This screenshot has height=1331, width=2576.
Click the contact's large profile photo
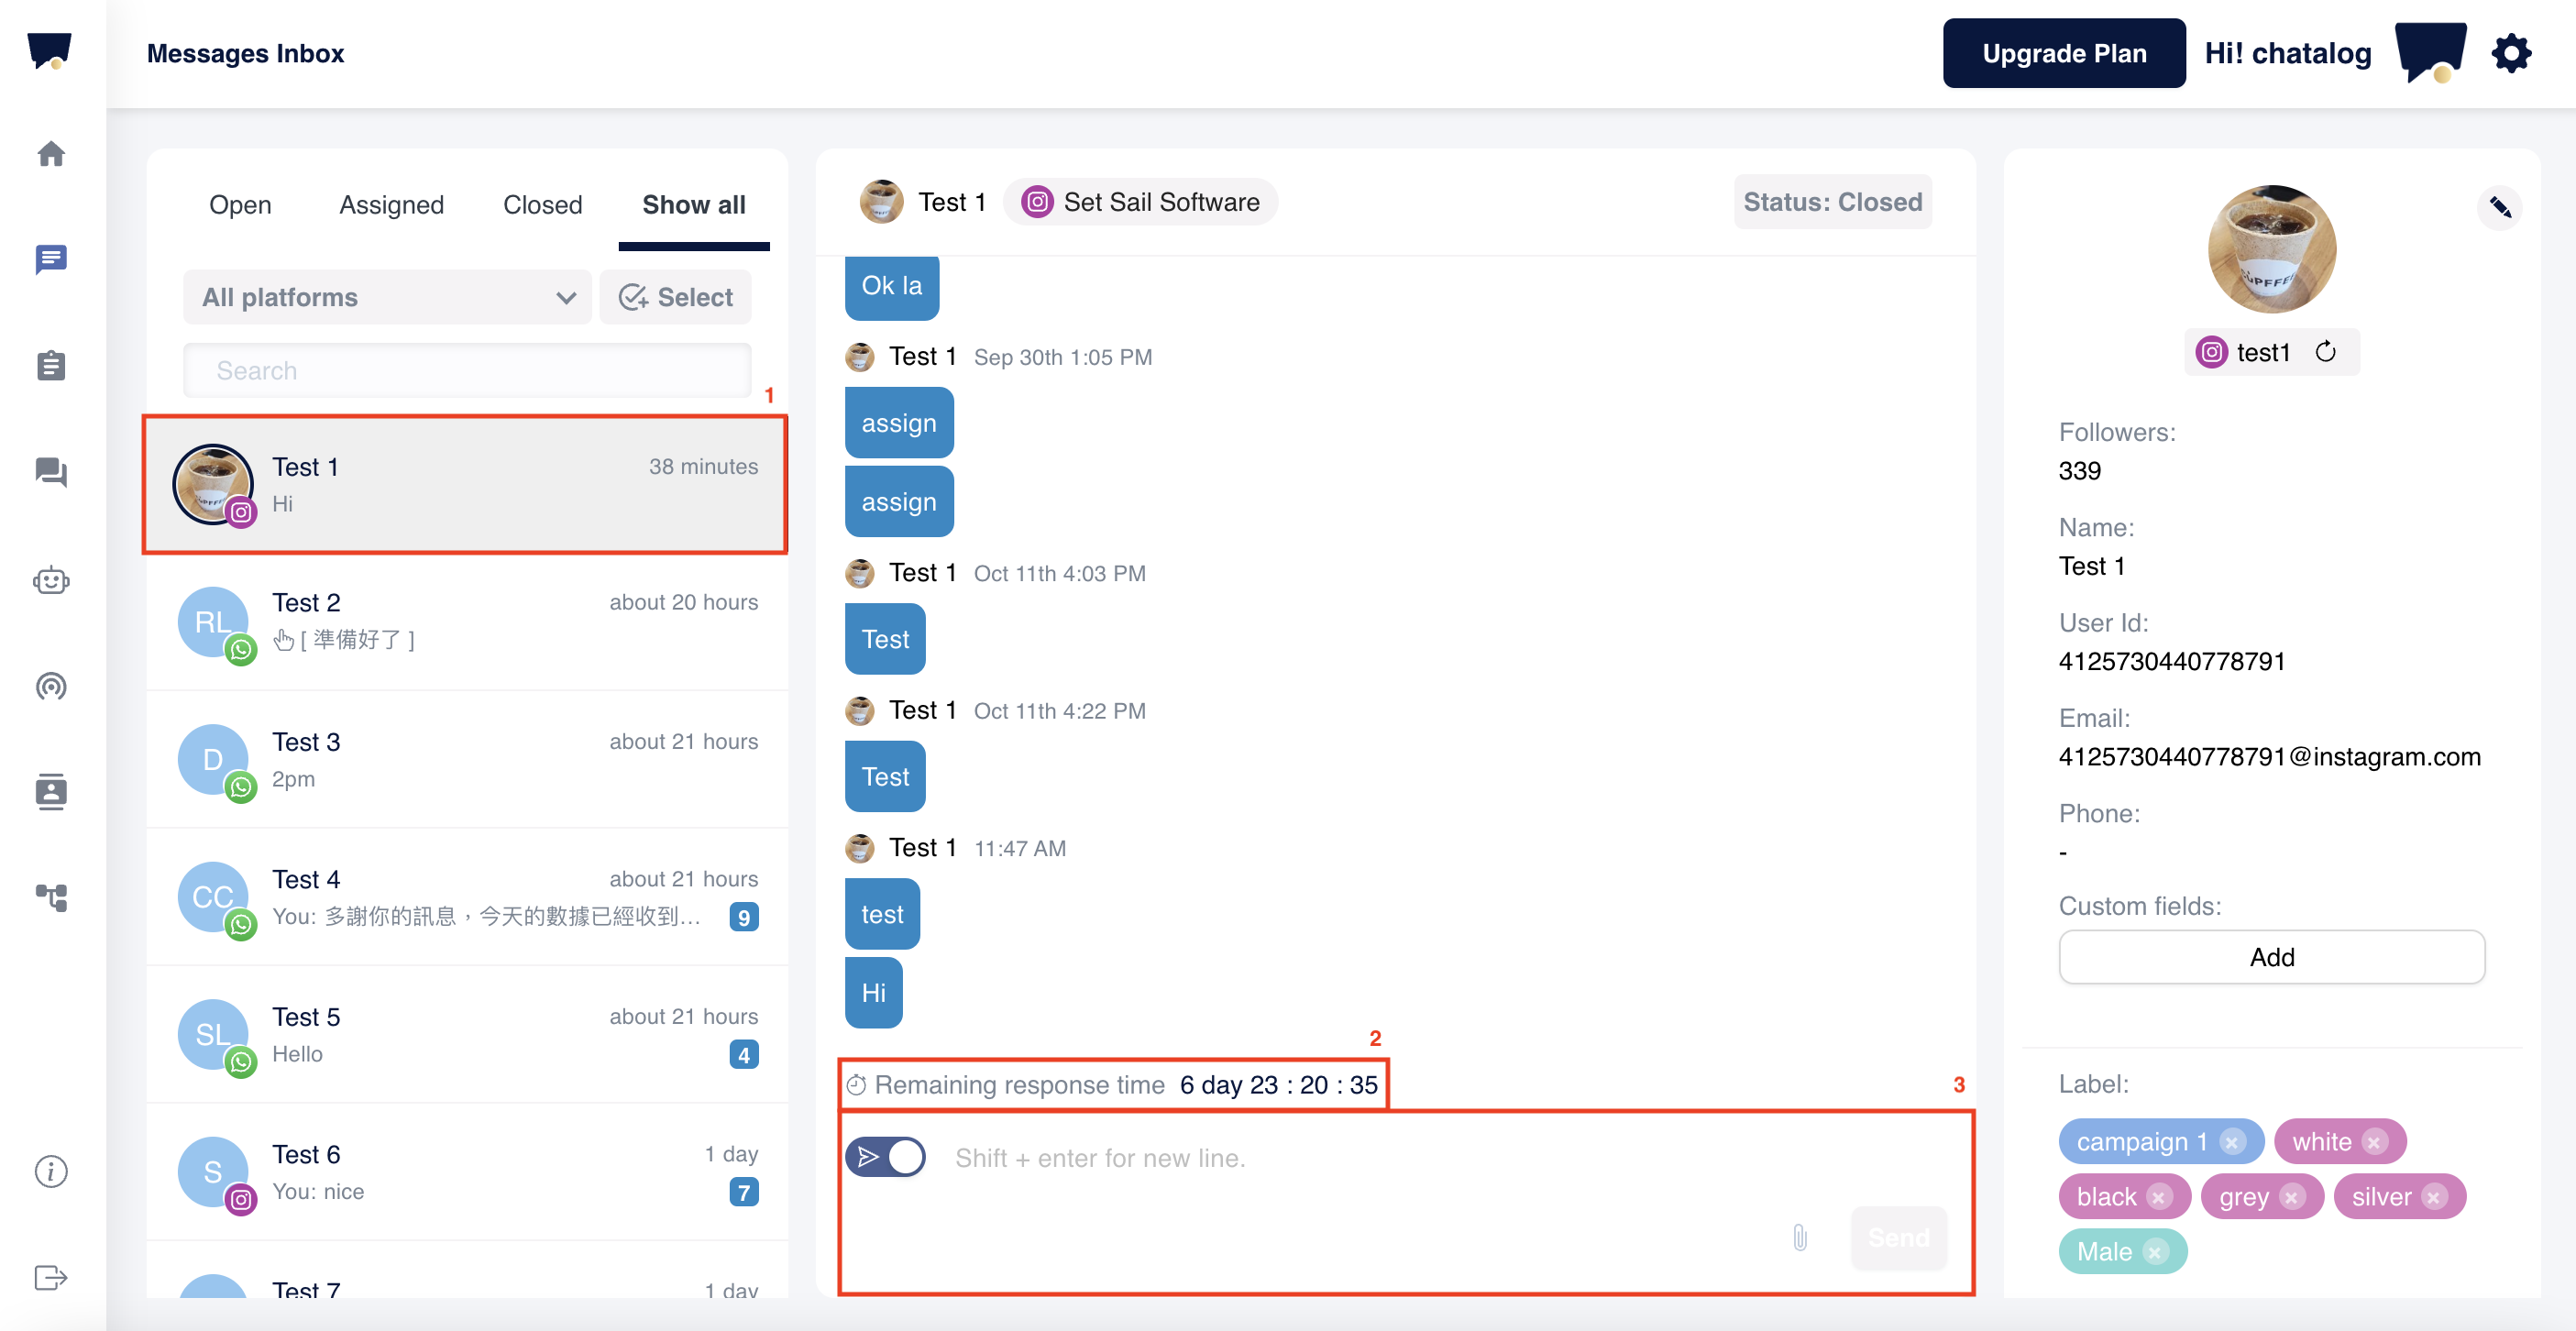click(2271, 249)
